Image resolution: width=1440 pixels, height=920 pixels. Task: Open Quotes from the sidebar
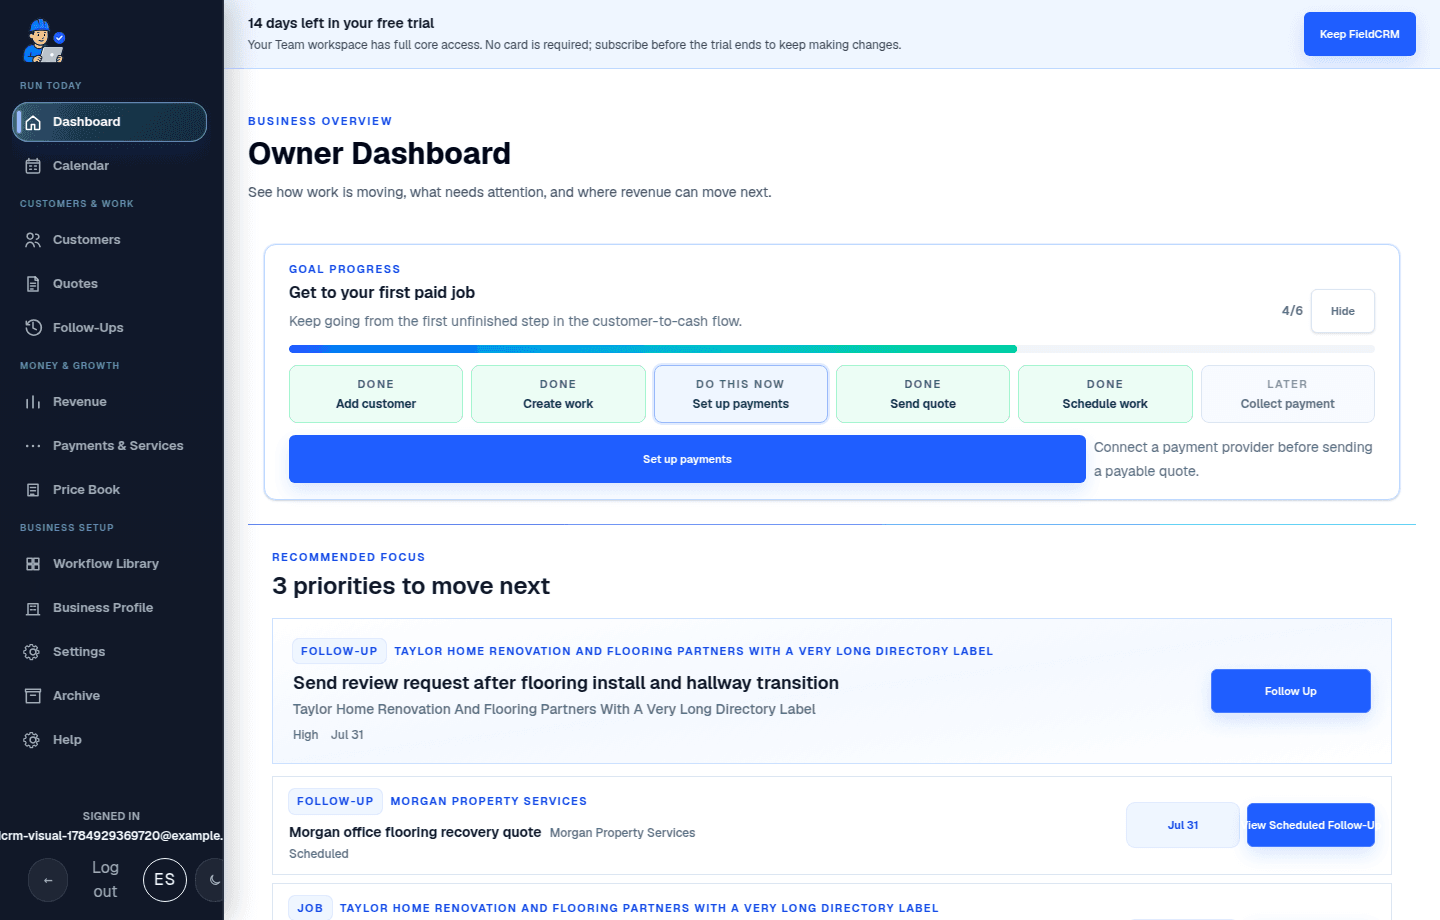[110, 284]
